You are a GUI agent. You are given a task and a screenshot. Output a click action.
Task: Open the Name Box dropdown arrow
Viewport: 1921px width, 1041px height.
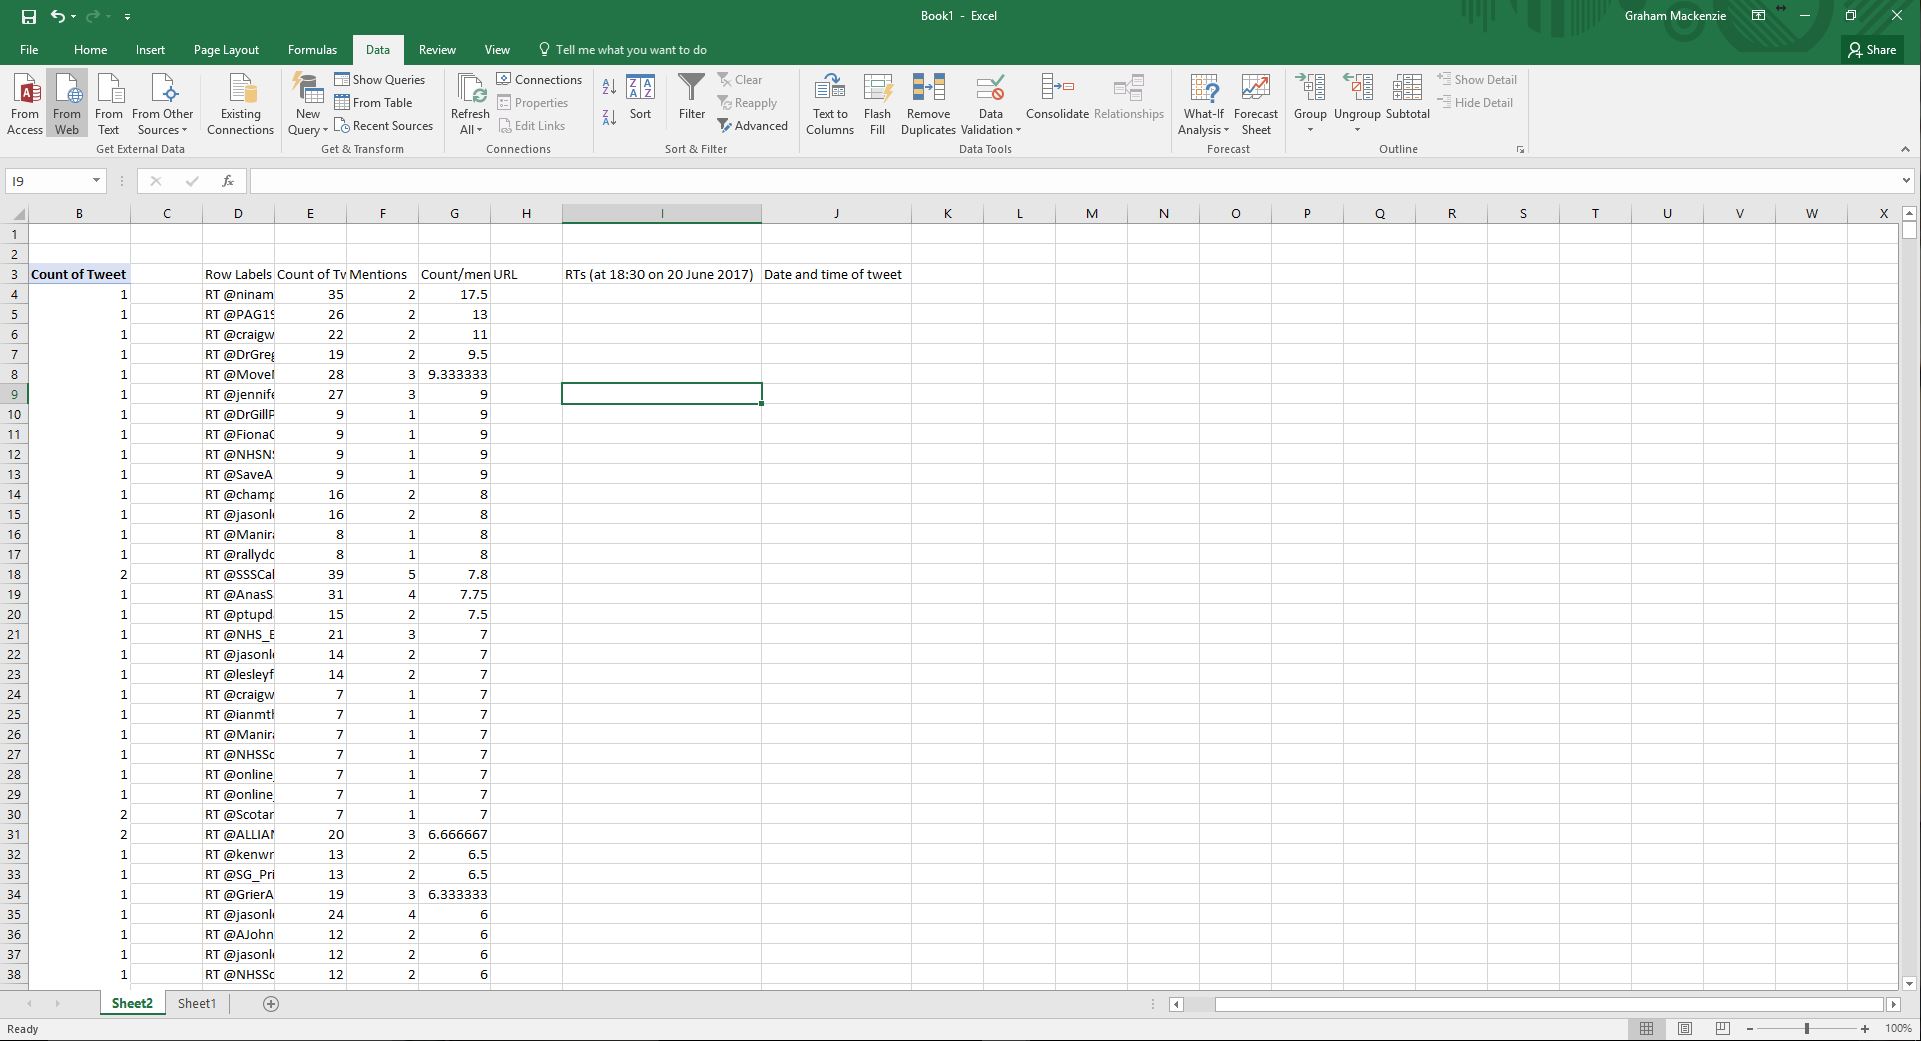click(96, 181)
